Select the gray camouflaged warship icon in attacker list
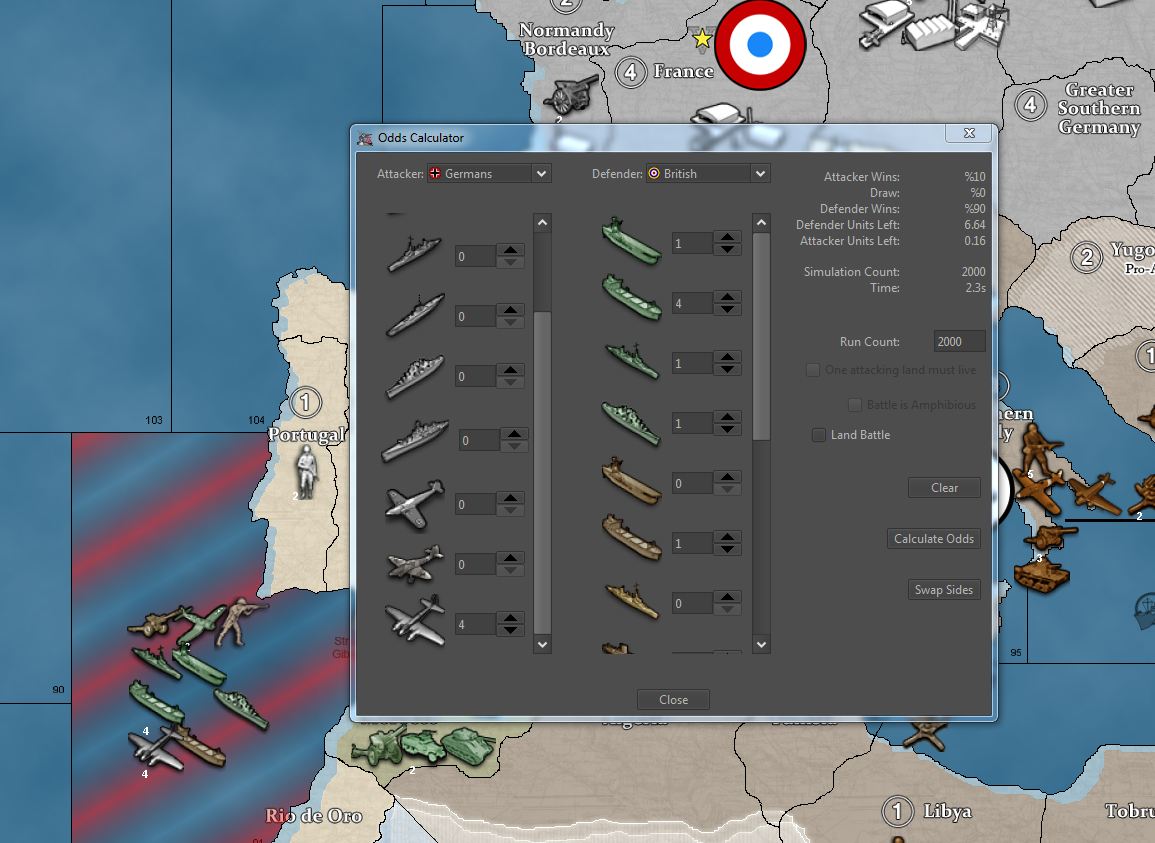 click(x=415, y=377)
